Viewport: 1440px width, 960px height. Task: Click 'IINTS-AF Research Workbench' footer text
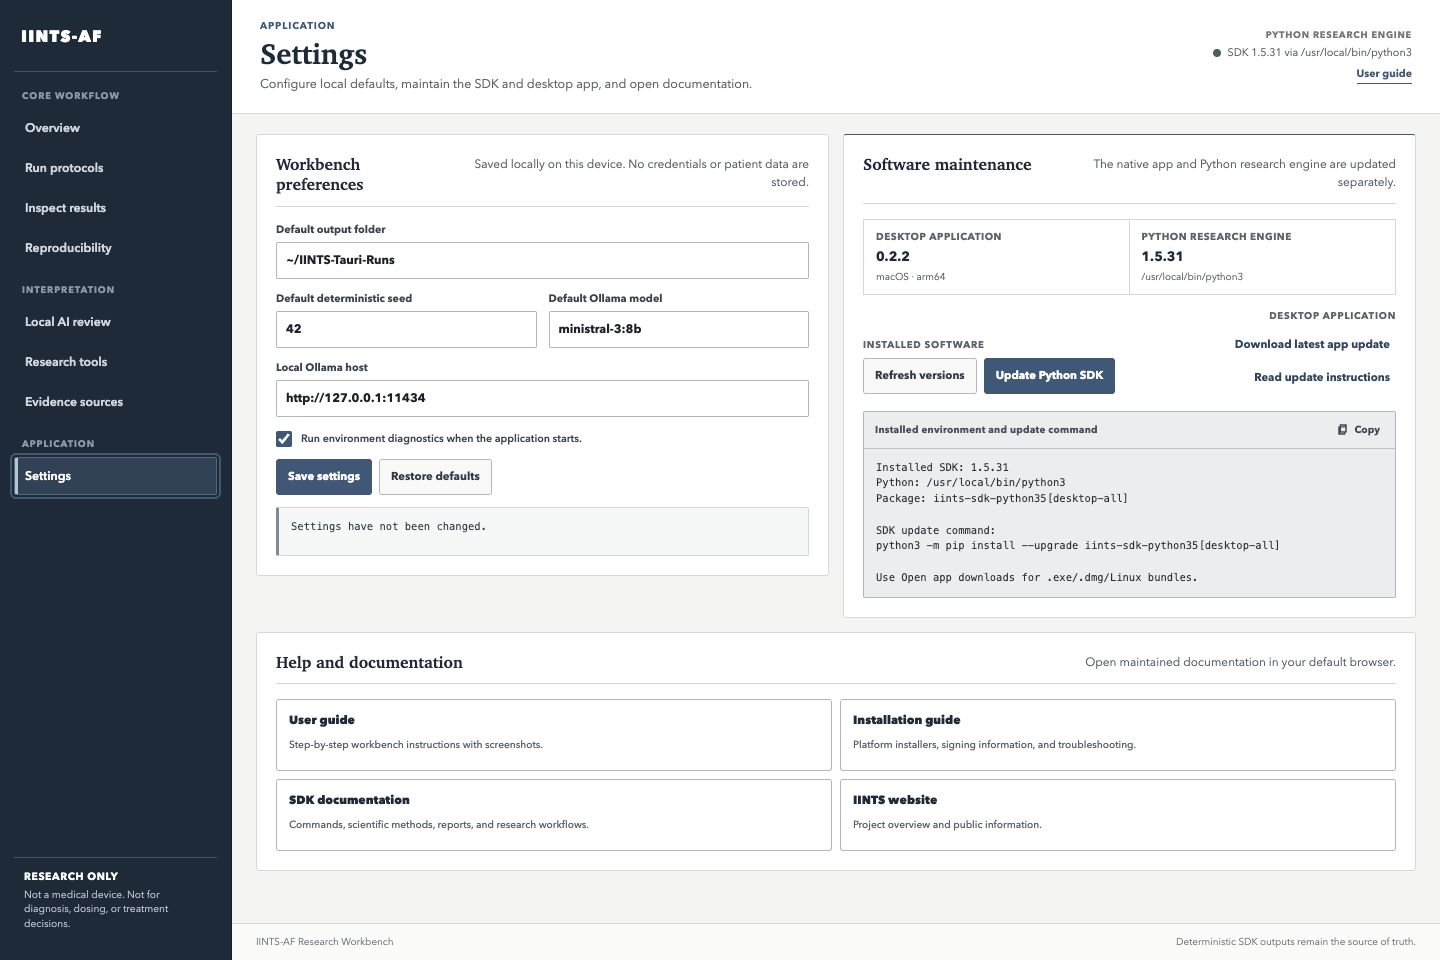click(x=325, y=942)
